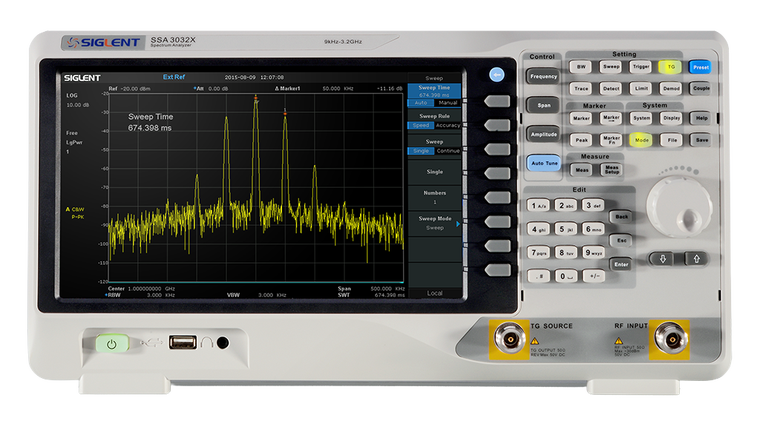Image resolution: width=760 pixels, height=427 pixels.
Task: Click the rotary knob
Action: click(x=680, y=206)
